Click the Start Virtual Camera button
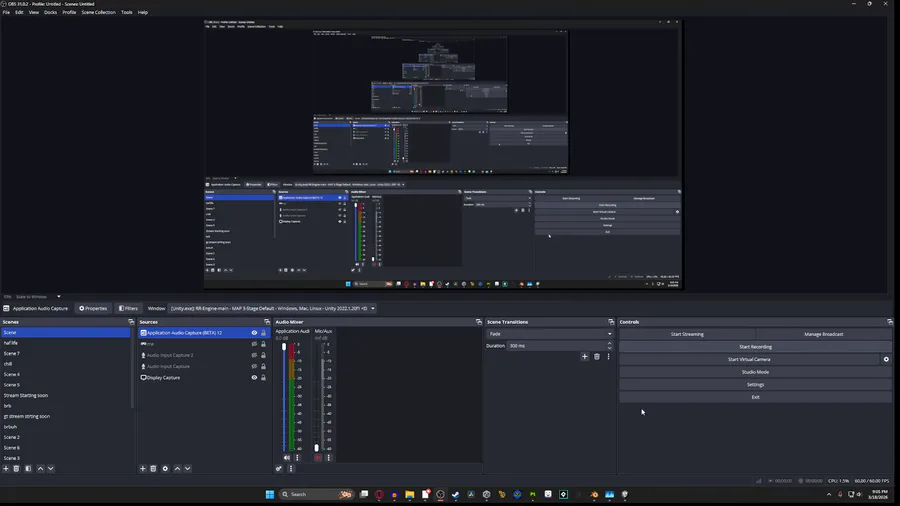 click(x=749, y=360)
